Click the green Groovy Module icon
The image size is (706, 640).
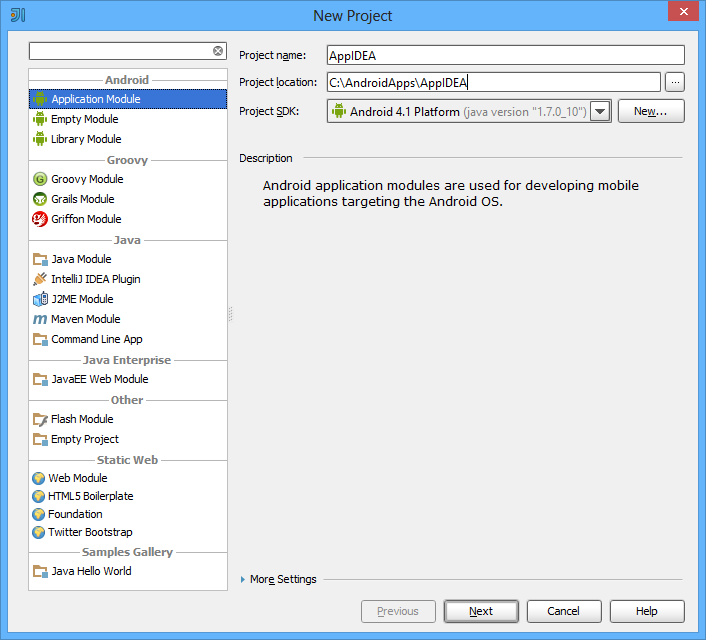(40, 179)
